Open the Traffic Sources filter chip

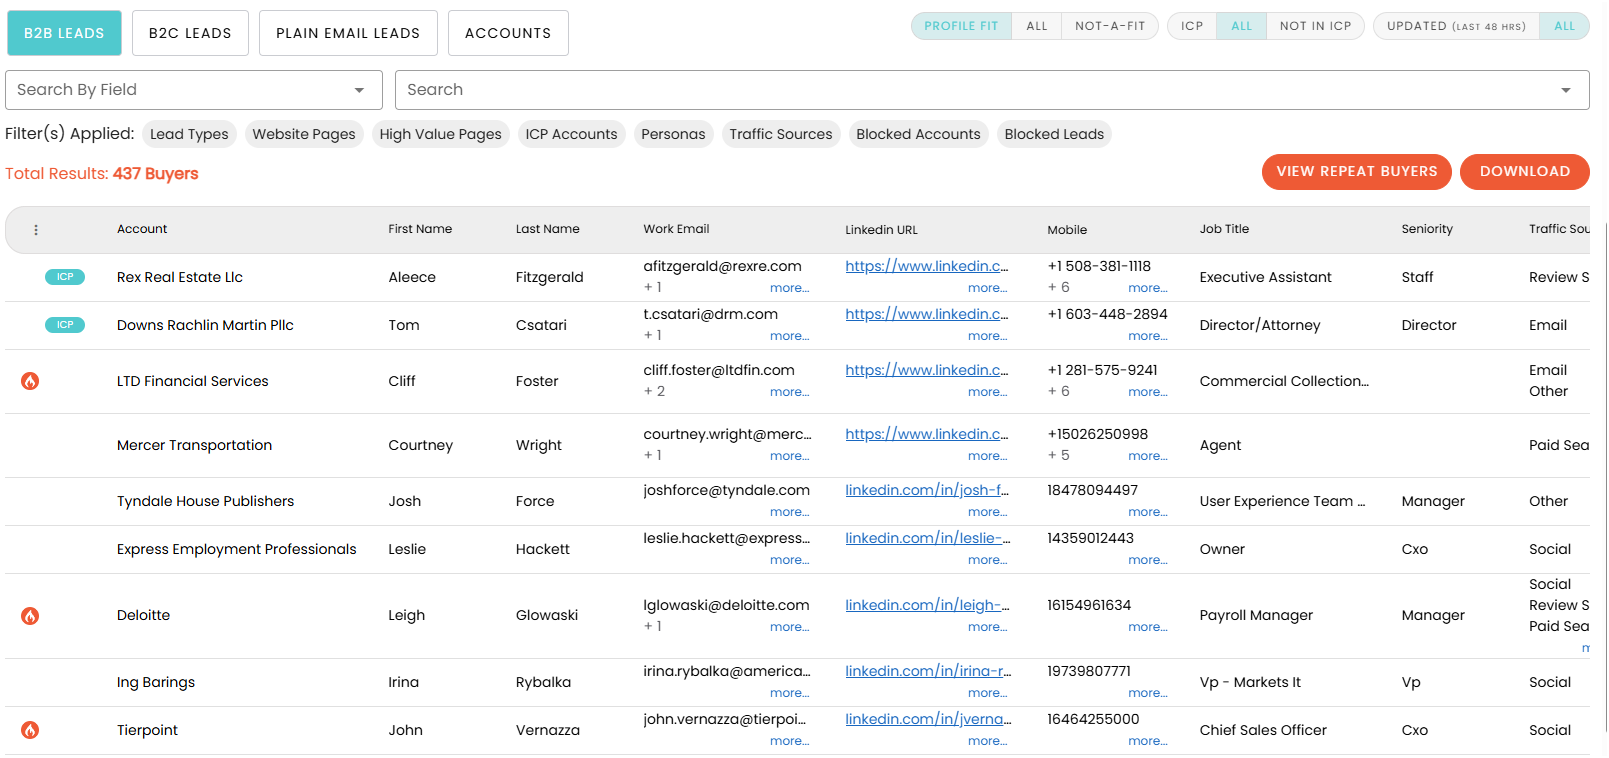pos(781,134)
